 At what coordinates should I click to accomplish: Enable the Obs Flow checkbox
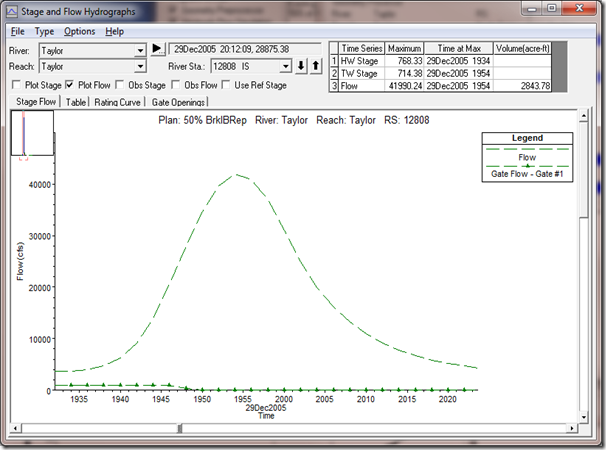(178, 85)
